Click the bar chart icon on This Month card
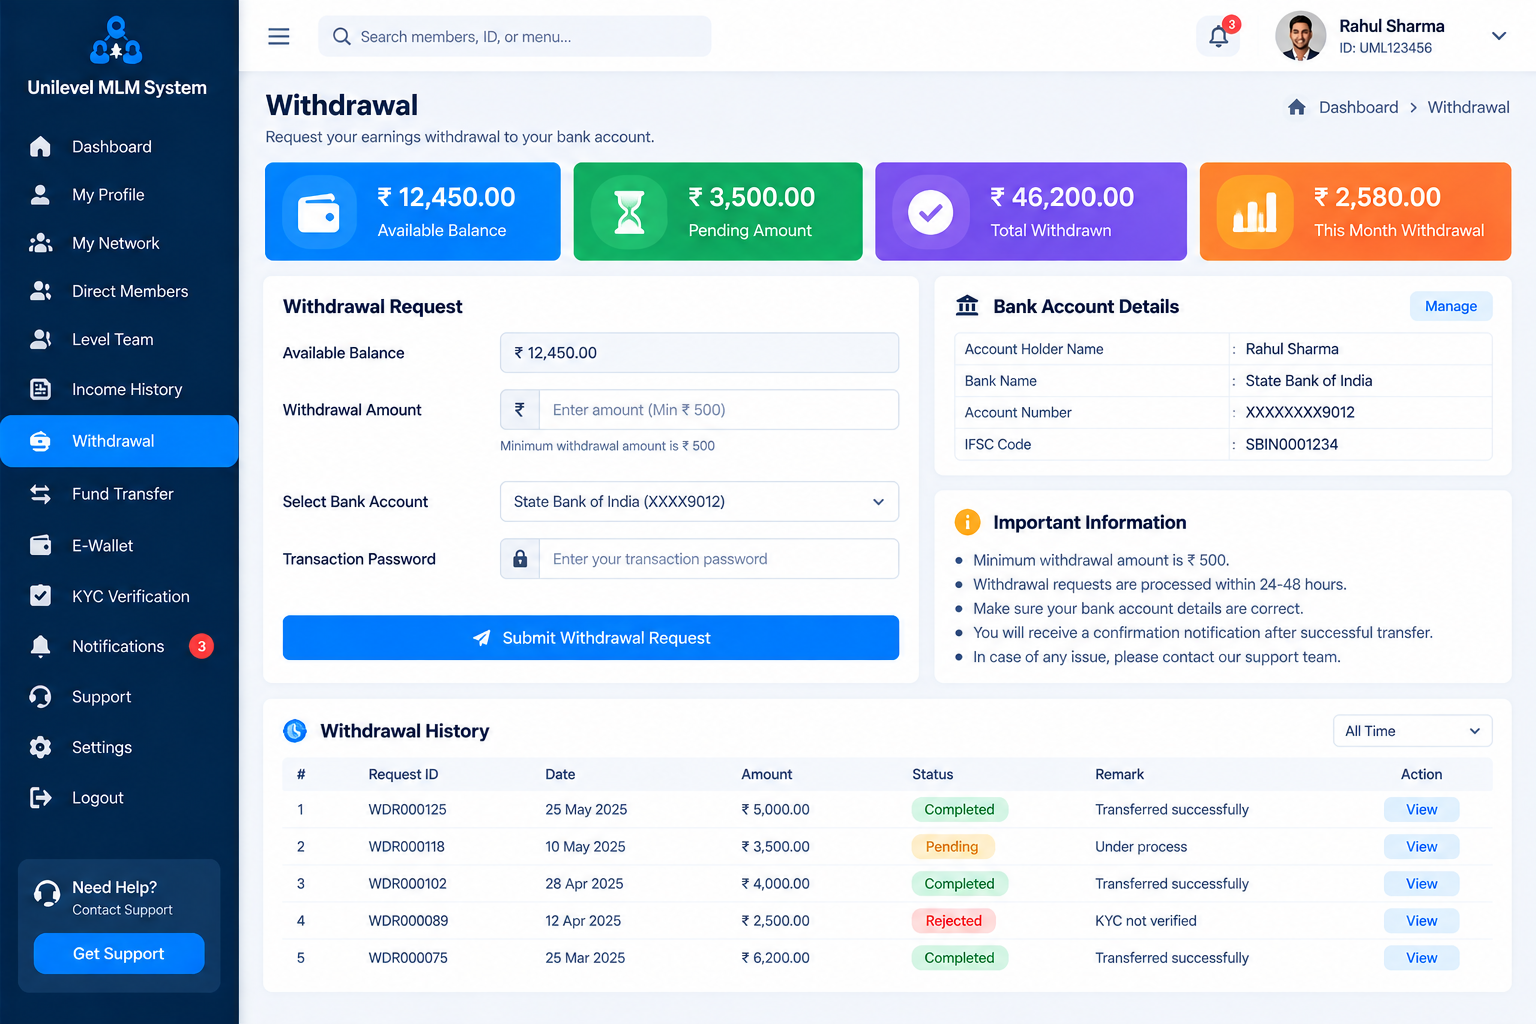1536x1024 pixels. click(1255, 212)
